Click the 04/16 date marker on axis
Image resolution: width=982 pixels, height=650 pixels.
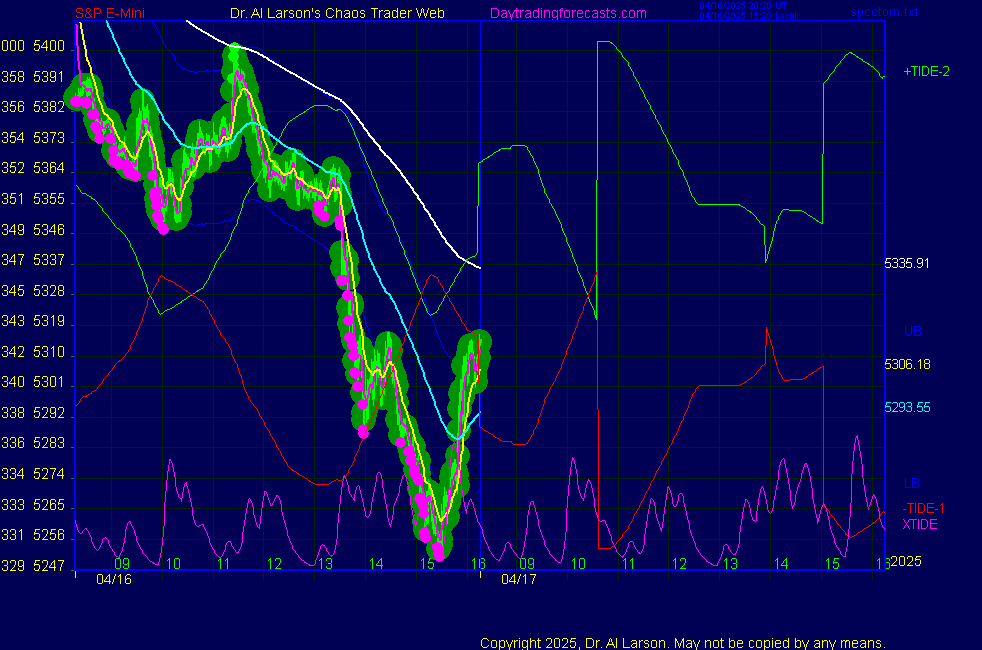tap(112, 579)
